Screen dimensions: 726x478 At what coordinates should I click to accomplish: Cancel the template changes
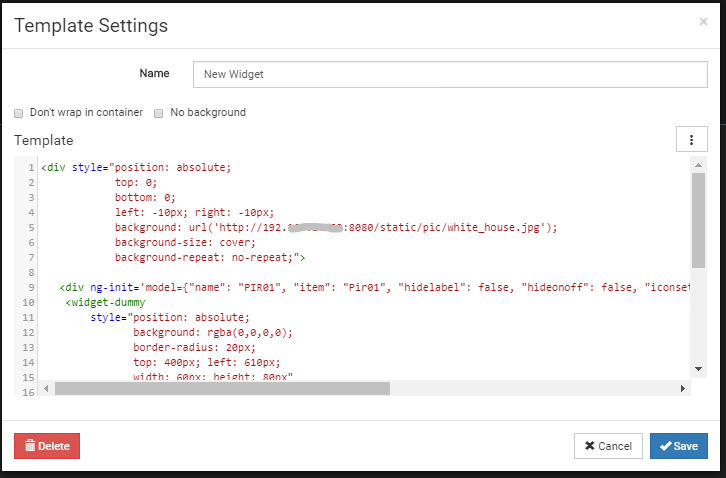(608, 446)
